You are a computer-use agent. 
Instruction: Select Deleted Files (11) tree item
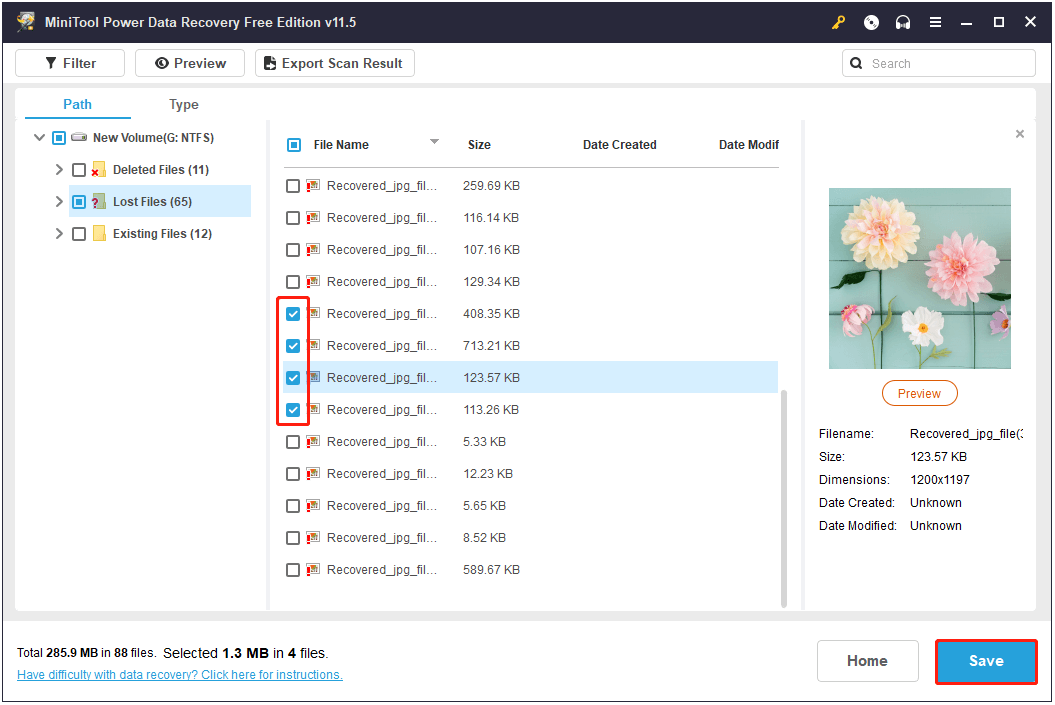click(x=161, y=170)
